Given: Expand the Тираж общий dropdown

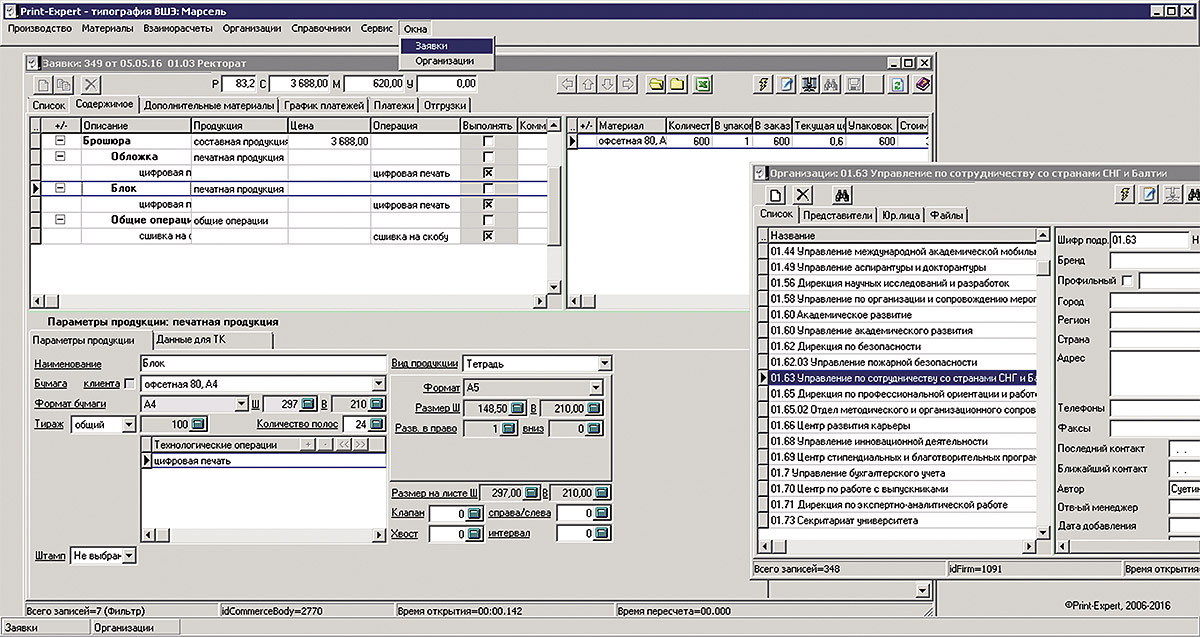Looking at the screenshot, I should 128,424.
